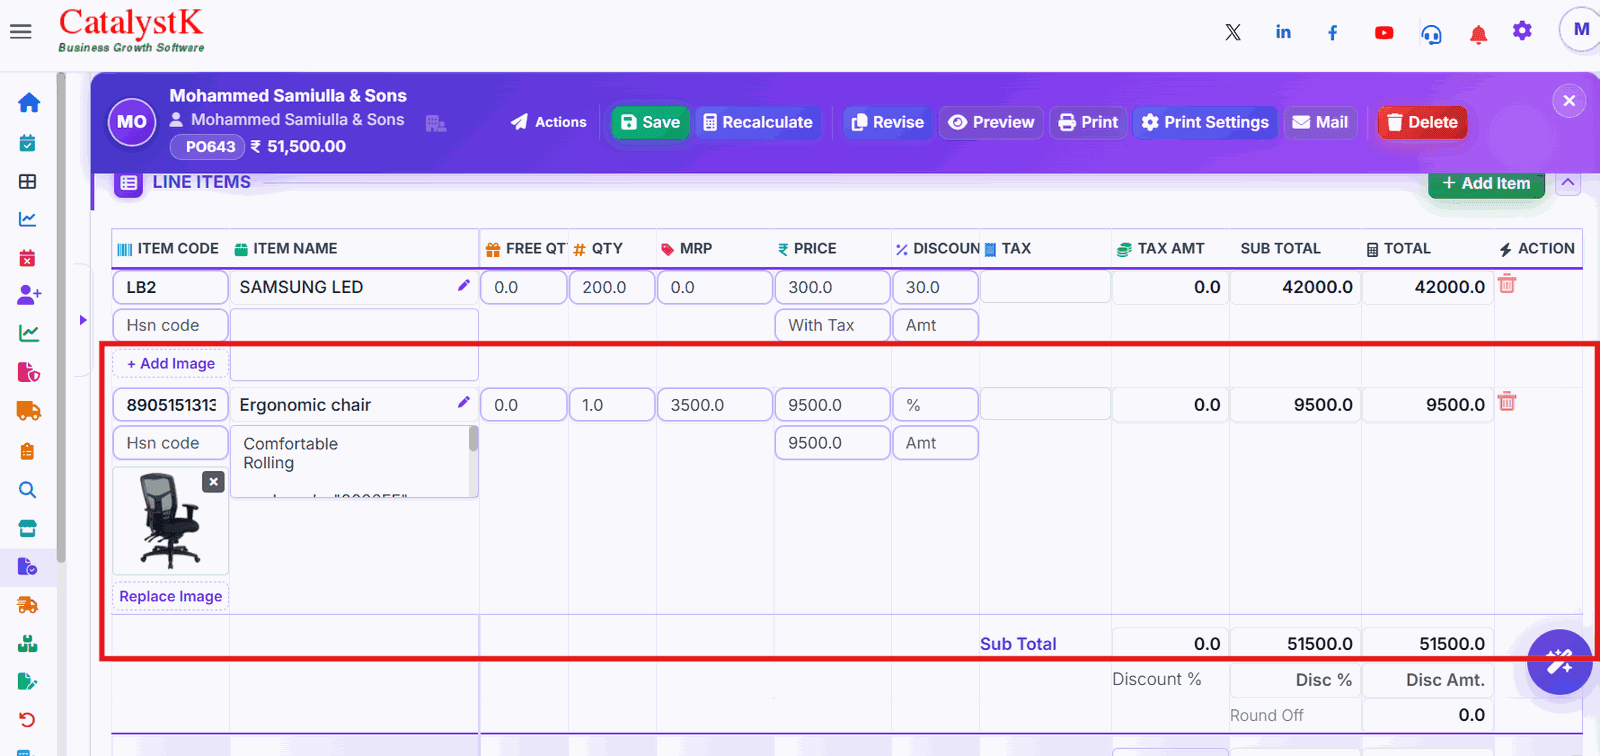This screenshot has width=1600, height=756.
Task: Delete the Ergonomic chair line item
Action: point(1507,402)
